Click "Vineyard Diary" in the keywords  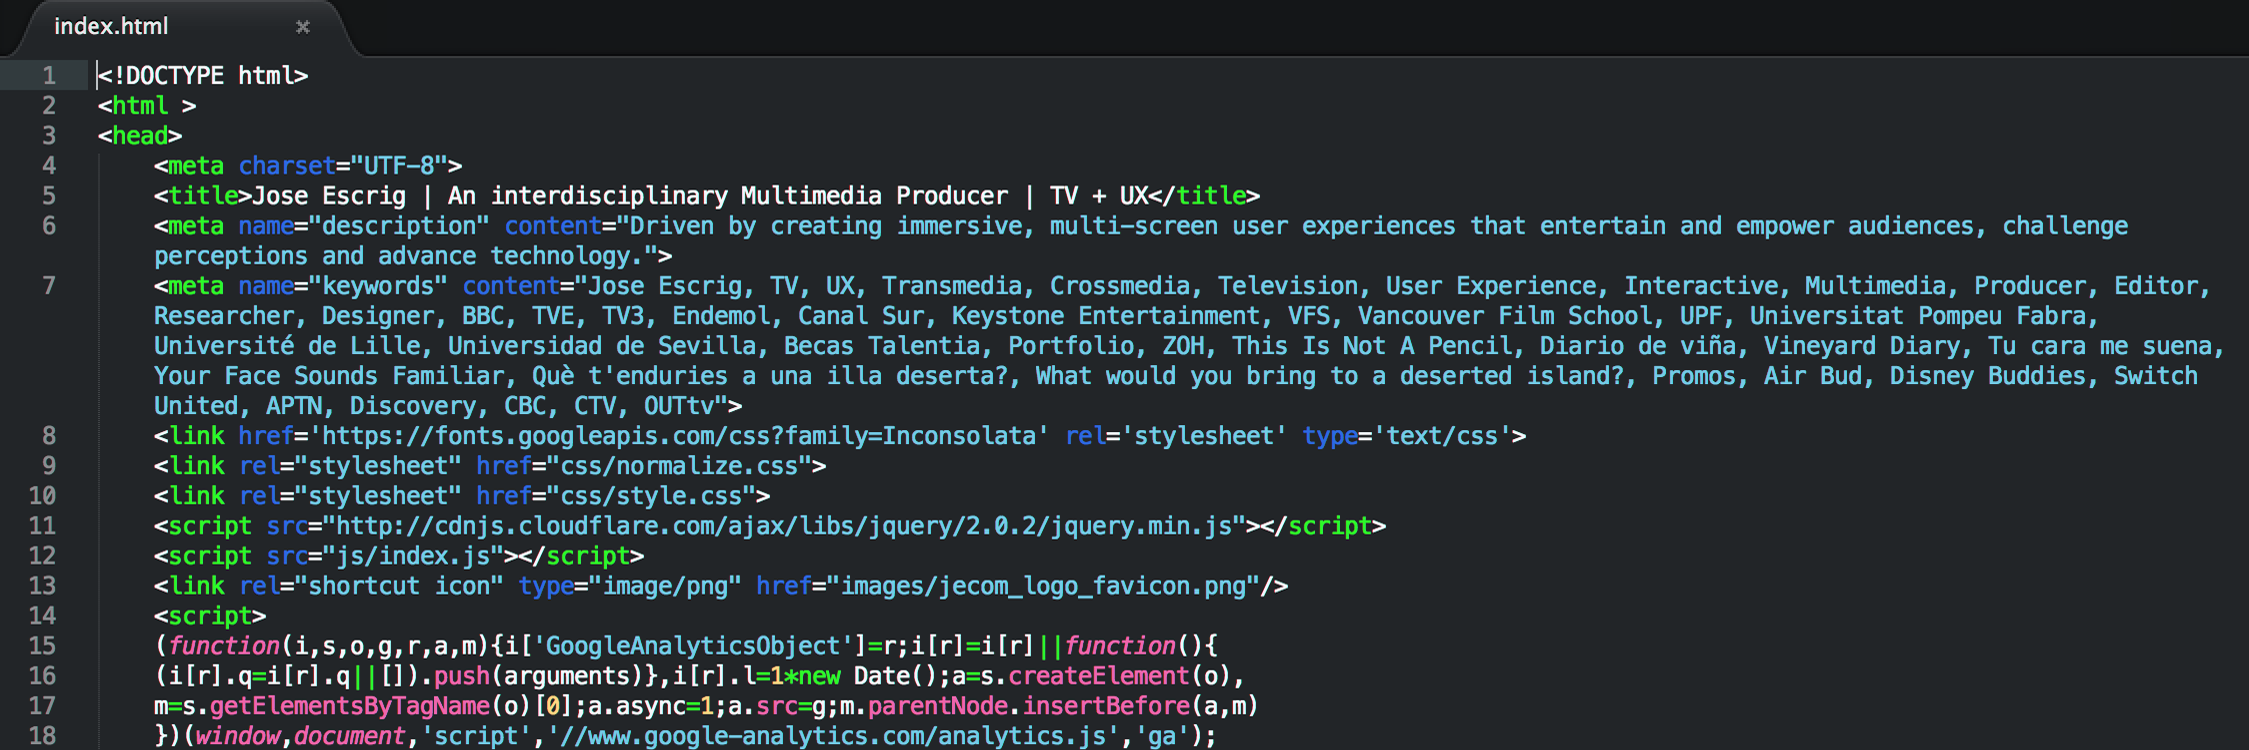[1861, 345]
